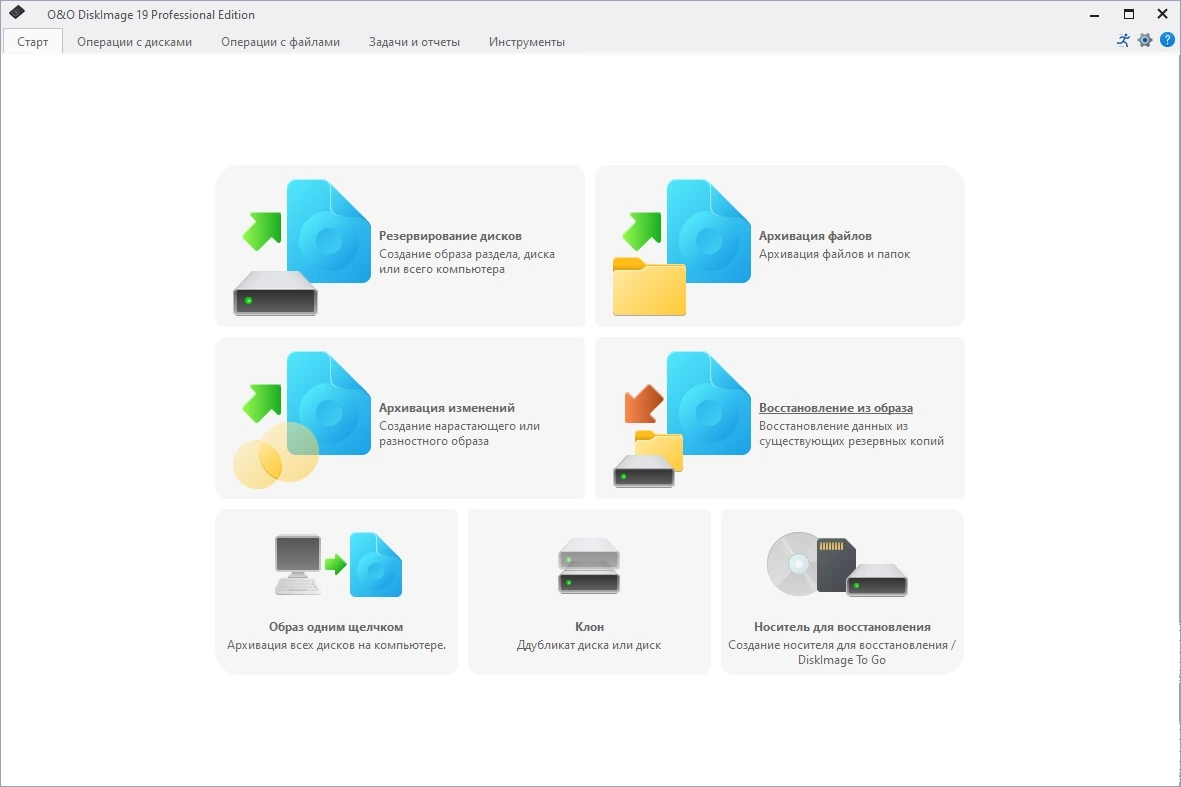Click the Клон stacked drives icon

(x=589, y=566)
